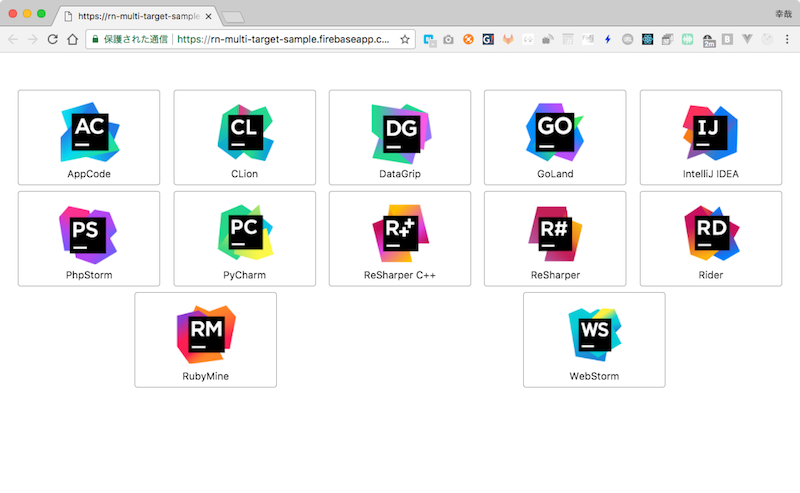Select the PhpStorm PS logo
The height and width of the screenshot is (493, 800).
click(x=88, y=235)
